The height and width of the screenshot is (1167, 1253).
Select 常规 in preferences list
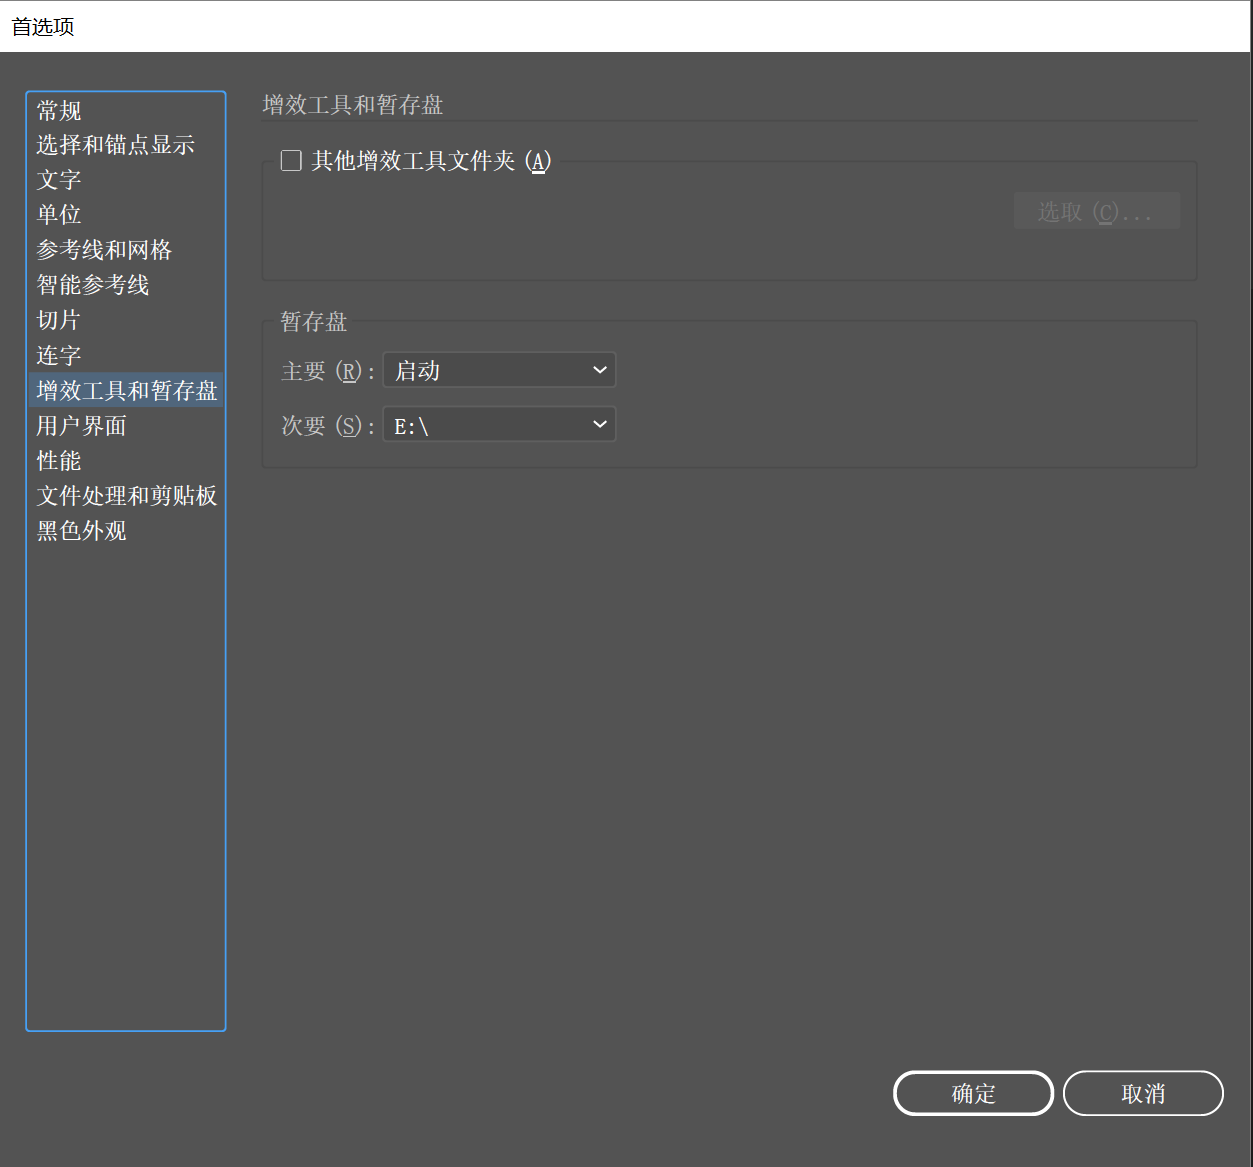pyautogui.click(x=125, y=110)
